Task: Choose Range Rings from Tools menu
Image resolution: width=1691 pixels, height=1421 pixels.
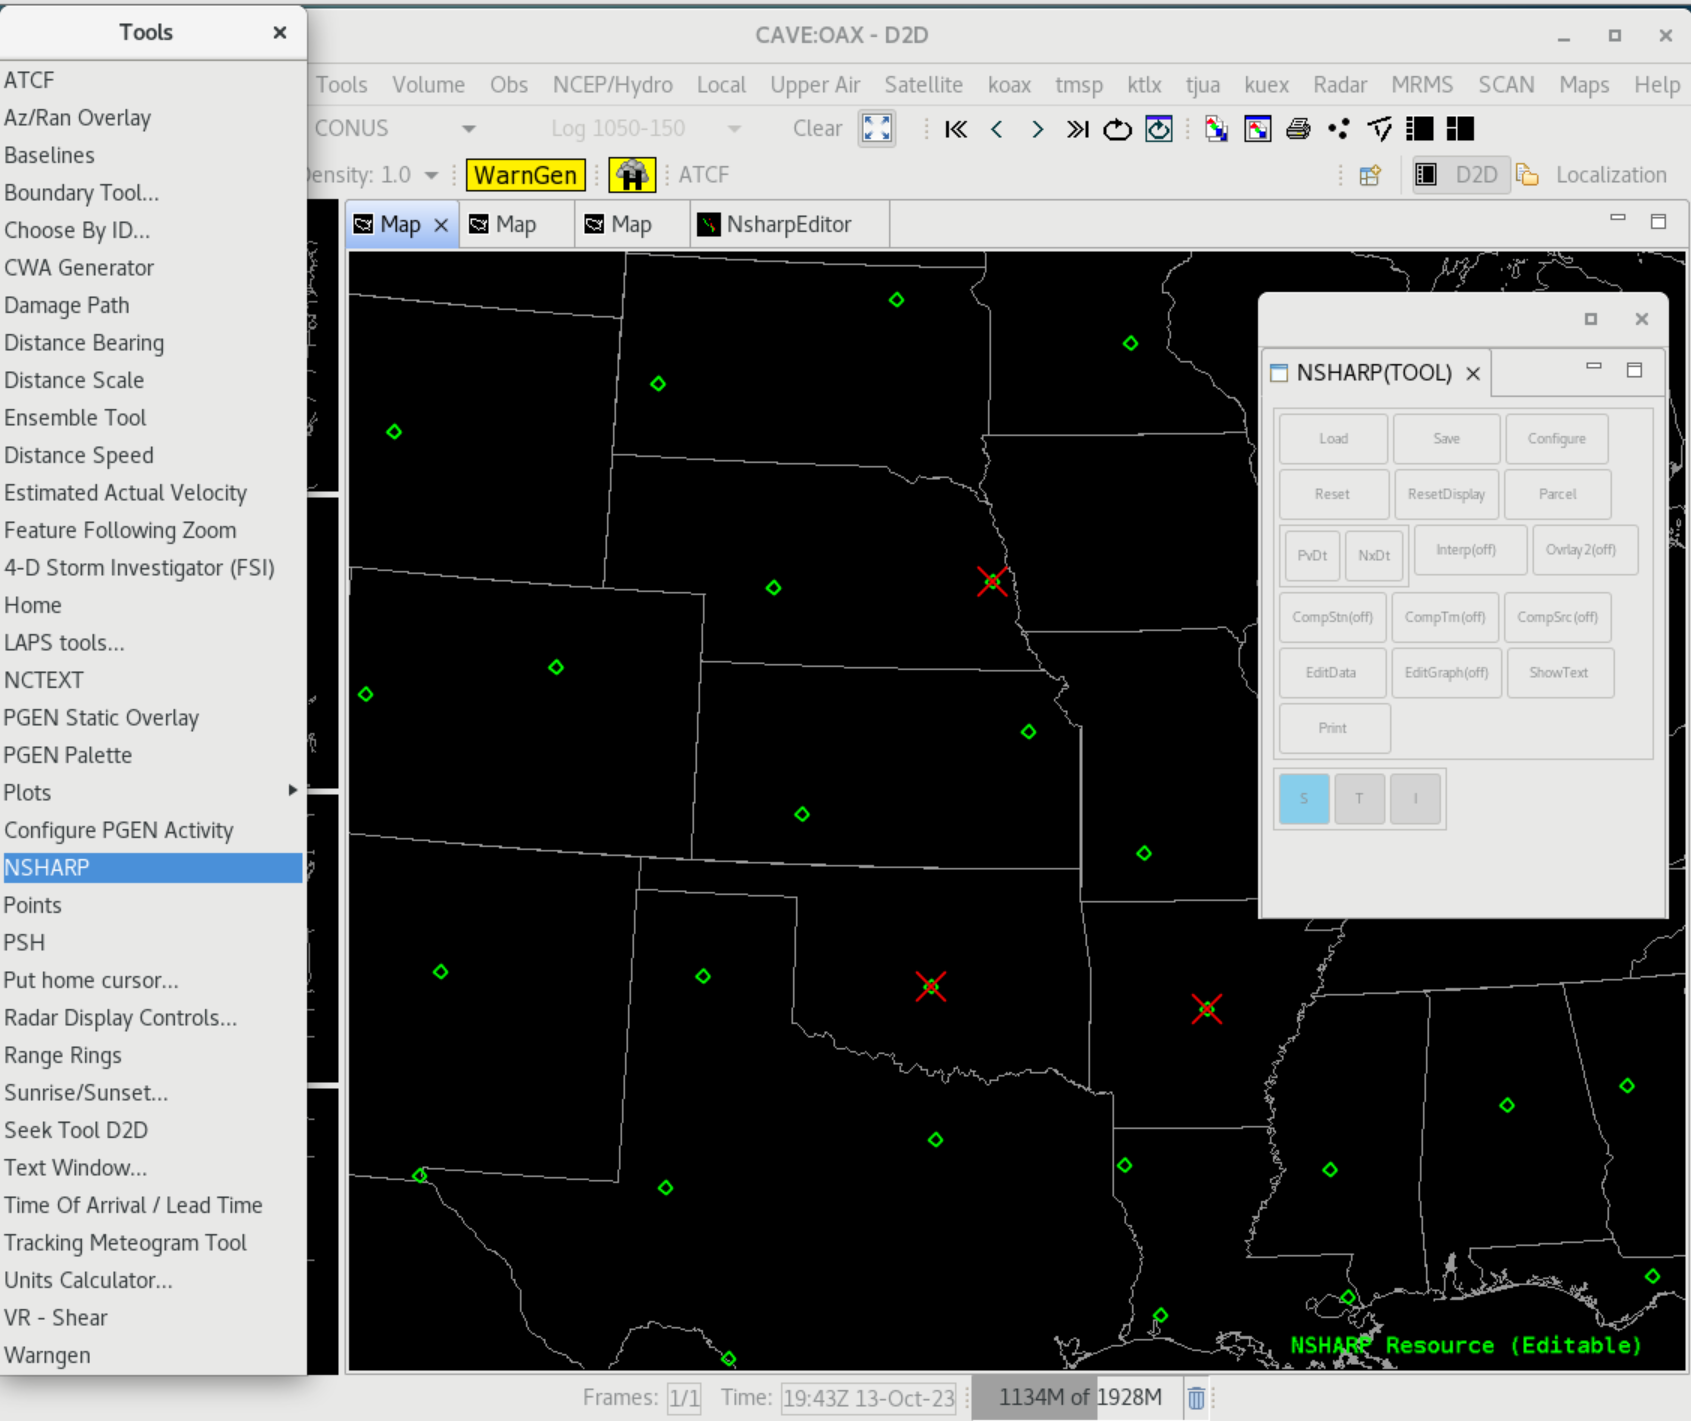Action: pyautogui.click(x=152, y=1056)
